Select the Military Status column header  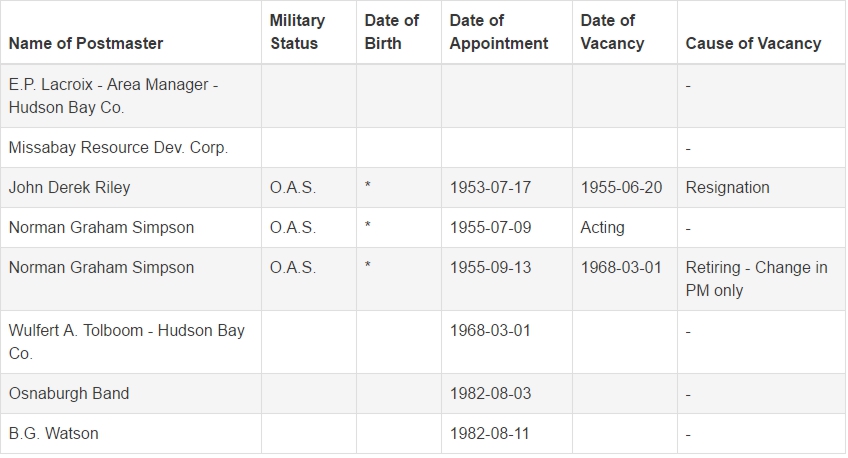[x=297, y=32]
